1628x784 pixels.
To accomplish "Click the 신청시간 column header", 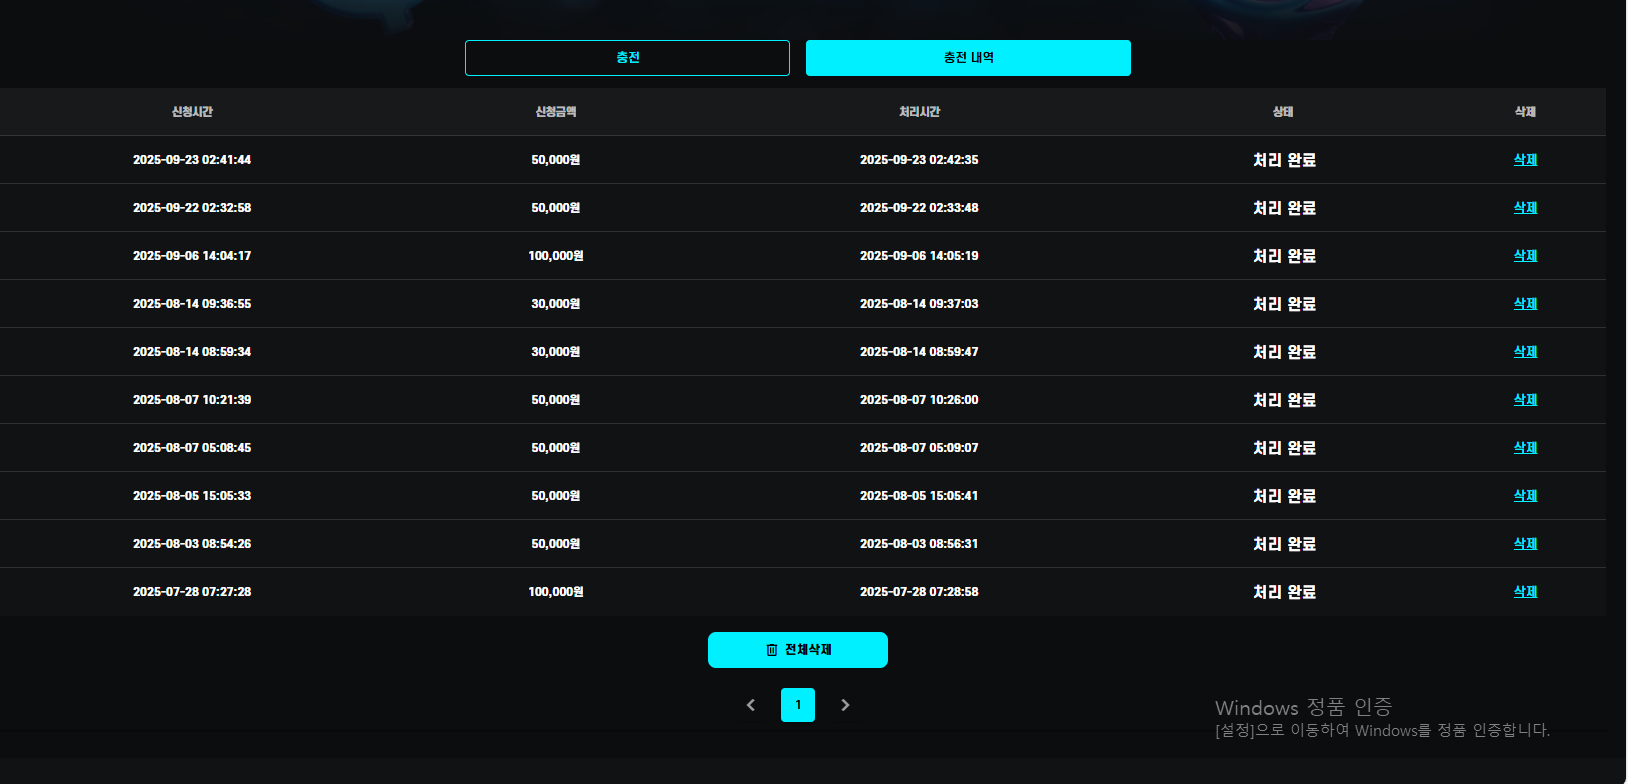I will pyautogui.click(x=192, y=112).
